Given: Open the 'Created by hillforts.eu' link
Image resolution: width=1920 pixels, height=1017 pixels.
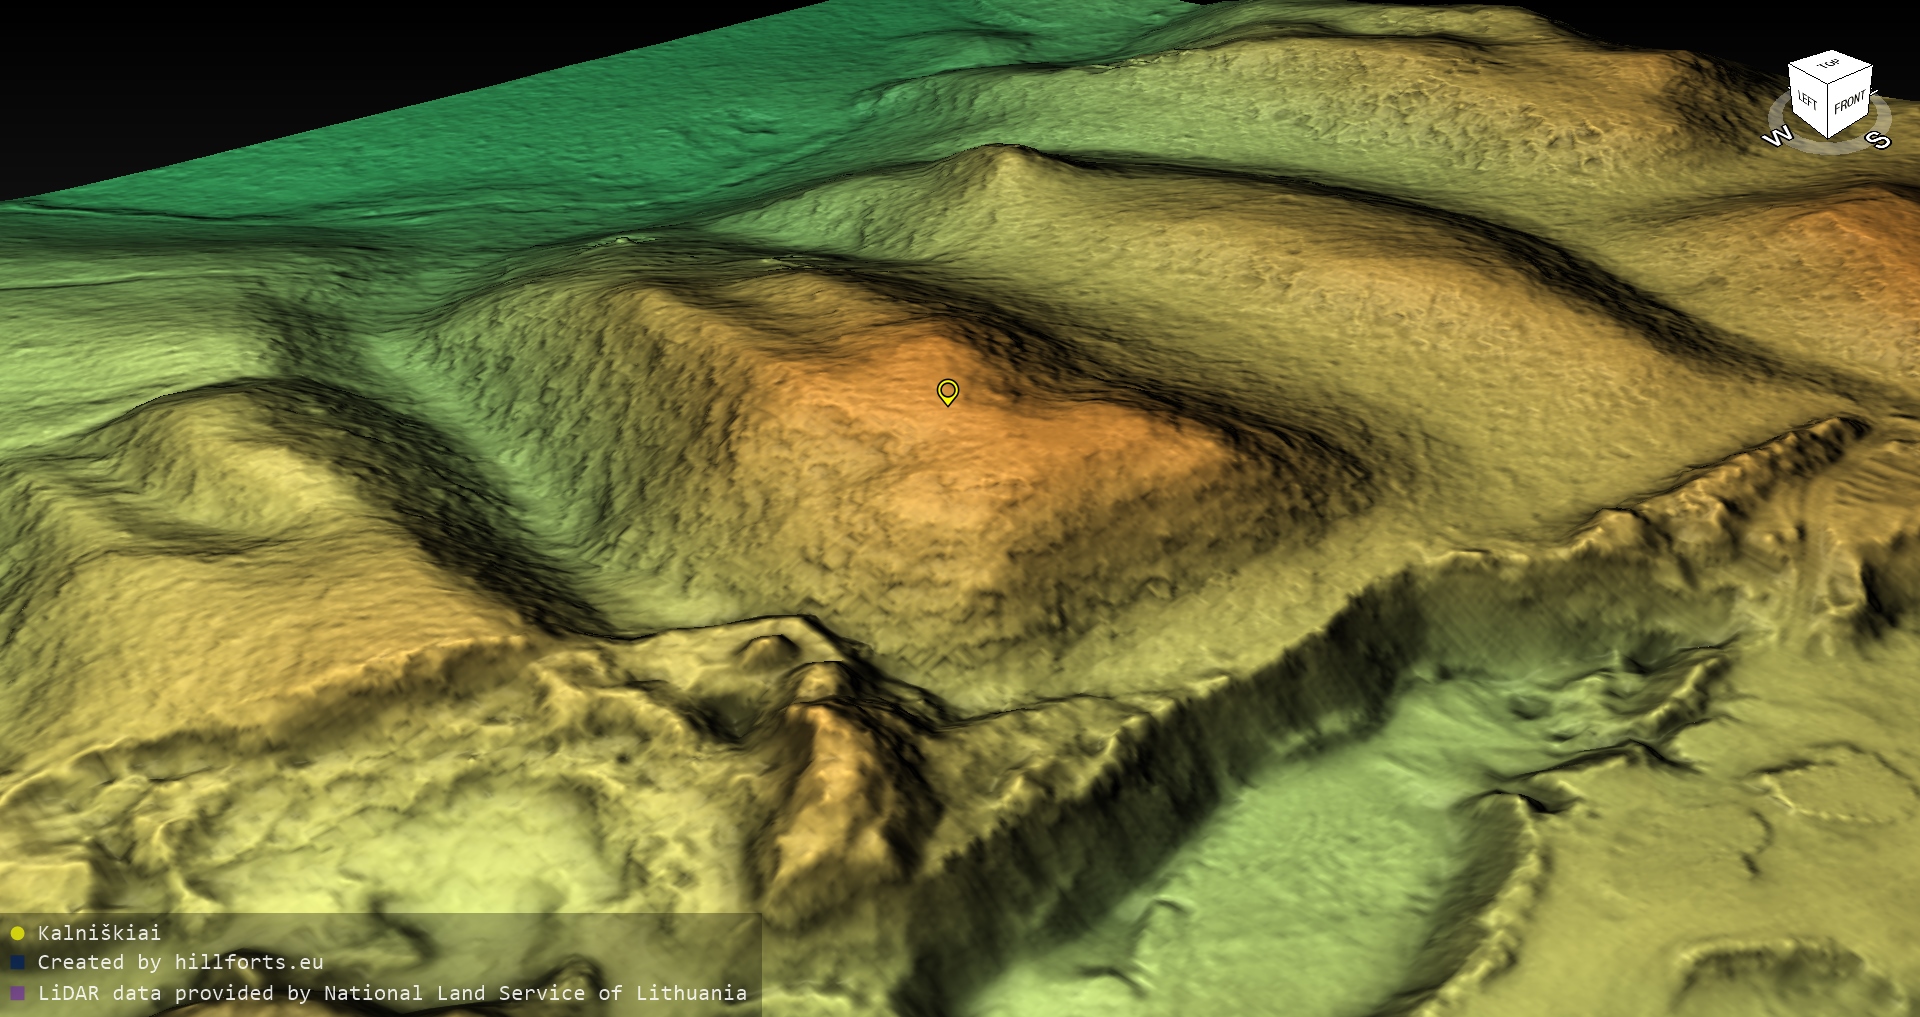Looking at the screenshot, I should pos(180,963).
